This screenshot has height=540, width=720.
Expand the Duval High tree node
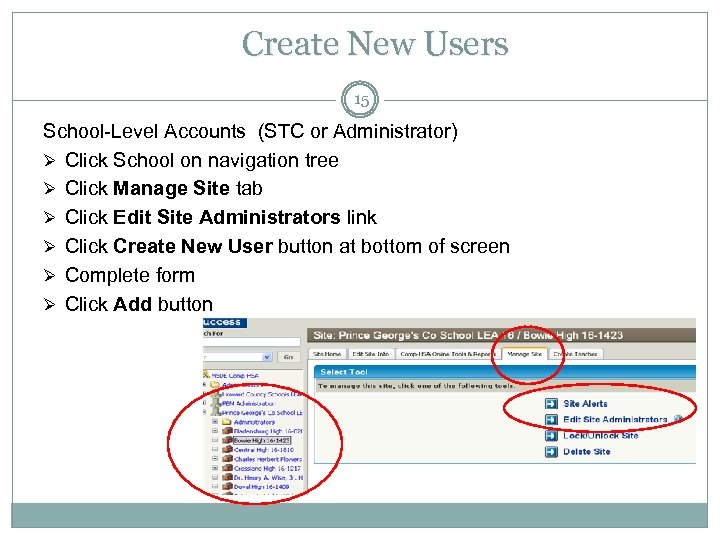click(215, 486)
